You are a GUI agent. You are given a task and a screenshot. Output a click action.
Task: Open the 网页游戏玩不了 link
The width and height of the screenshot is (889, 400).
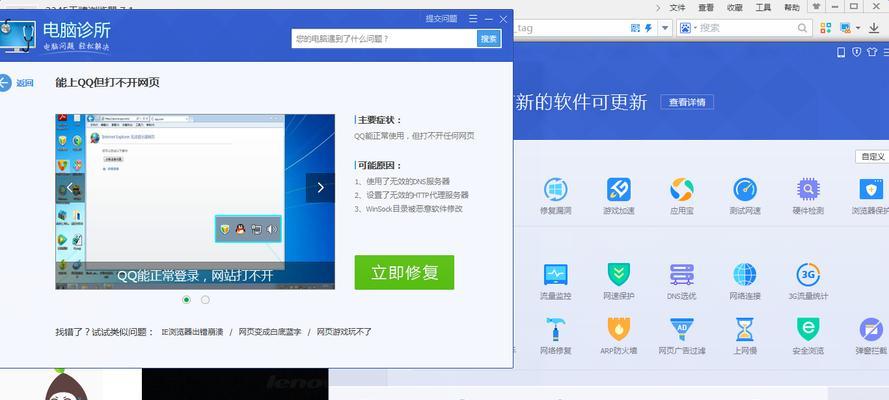(344, 332)
